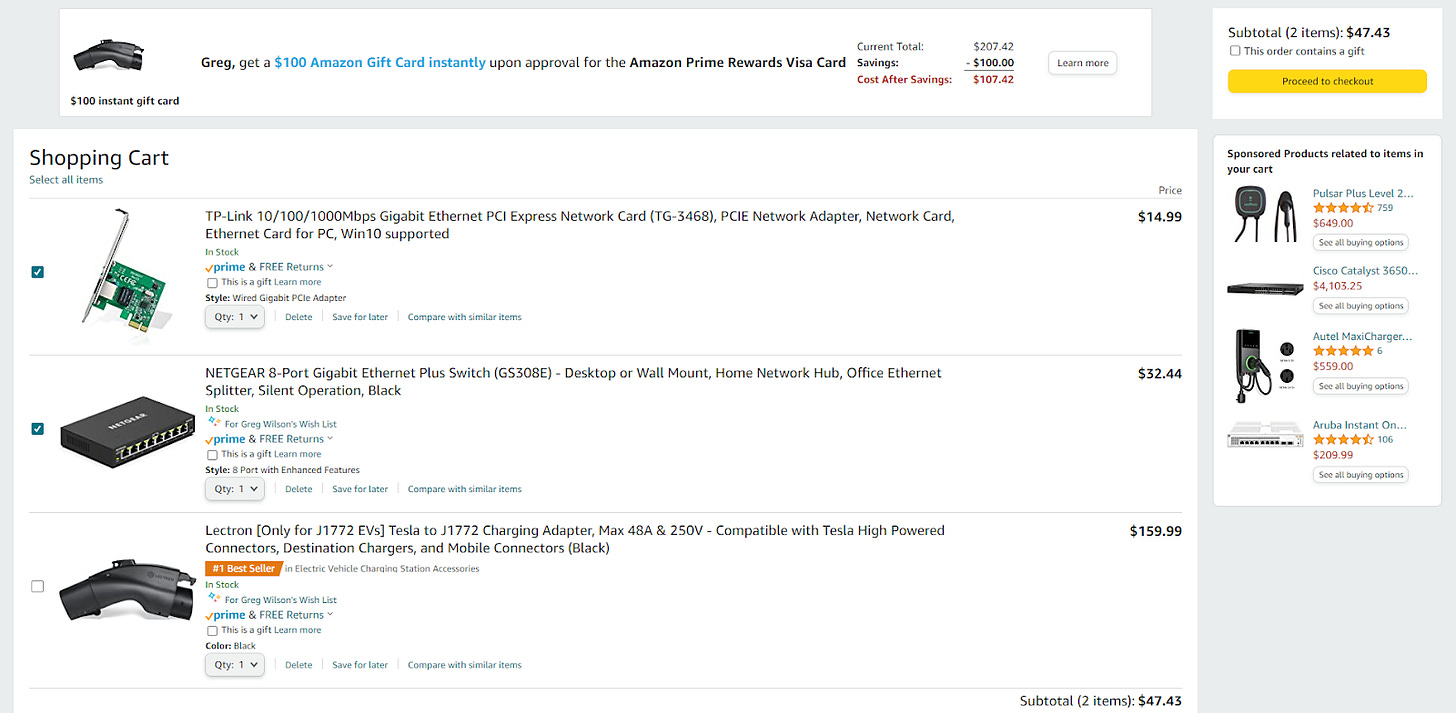The image size is (1456, 713).
Task: Open Pulsar Plus sponsored product image
Action: [1266, 214]
